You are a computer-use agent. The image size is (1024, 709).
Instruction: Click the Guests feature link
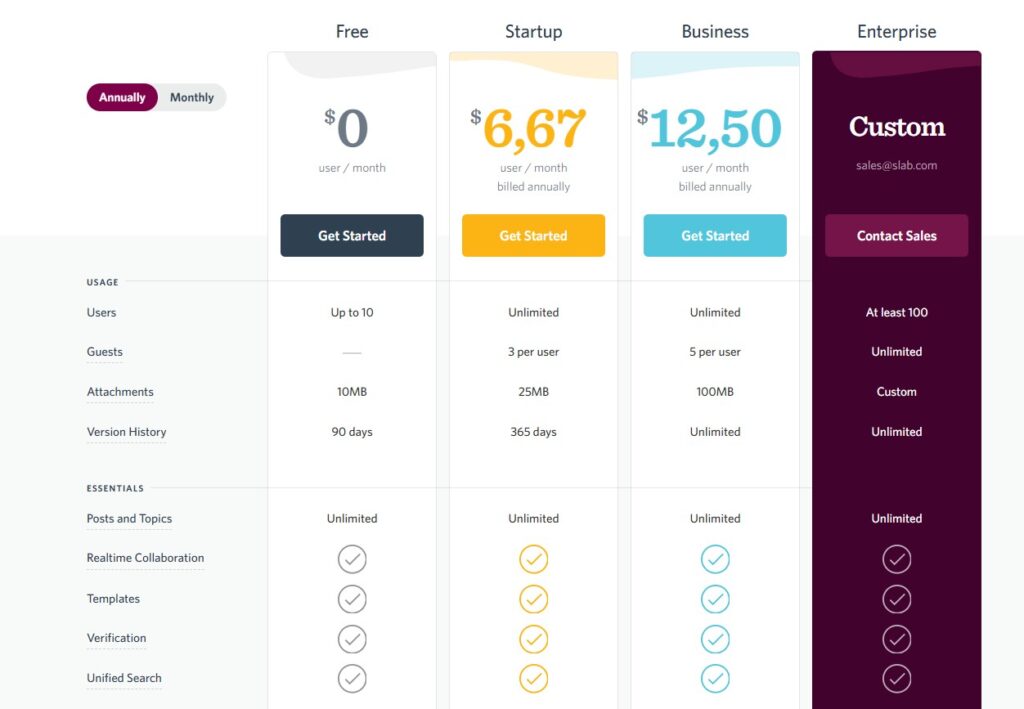coord(104,352)
